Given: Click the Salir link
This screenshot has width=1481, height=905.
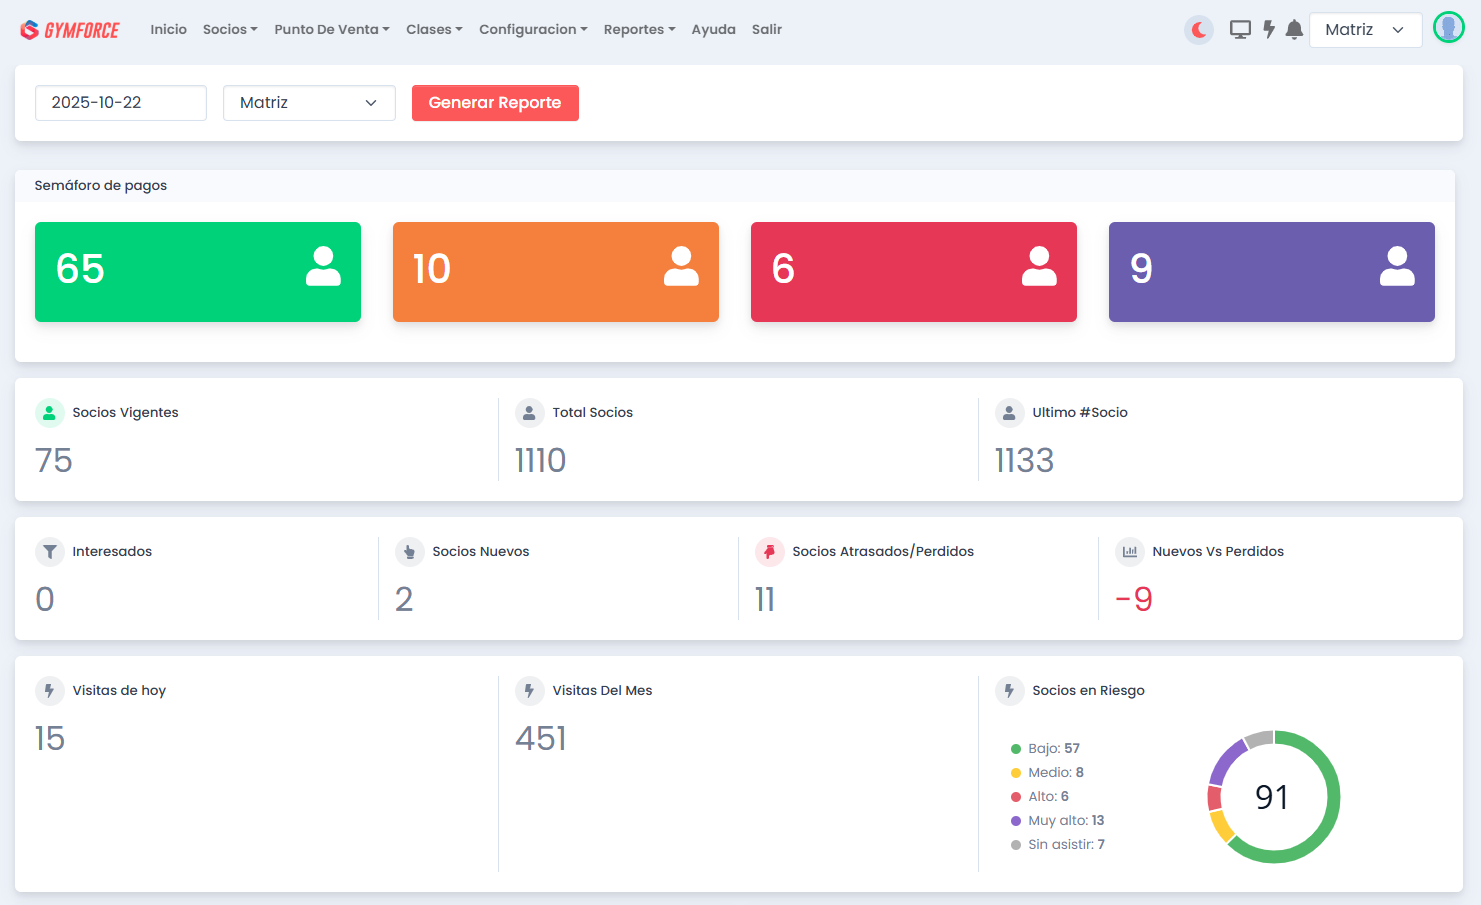Looking at the screenshot, I should pyautogui.click(x=766, y=30).
